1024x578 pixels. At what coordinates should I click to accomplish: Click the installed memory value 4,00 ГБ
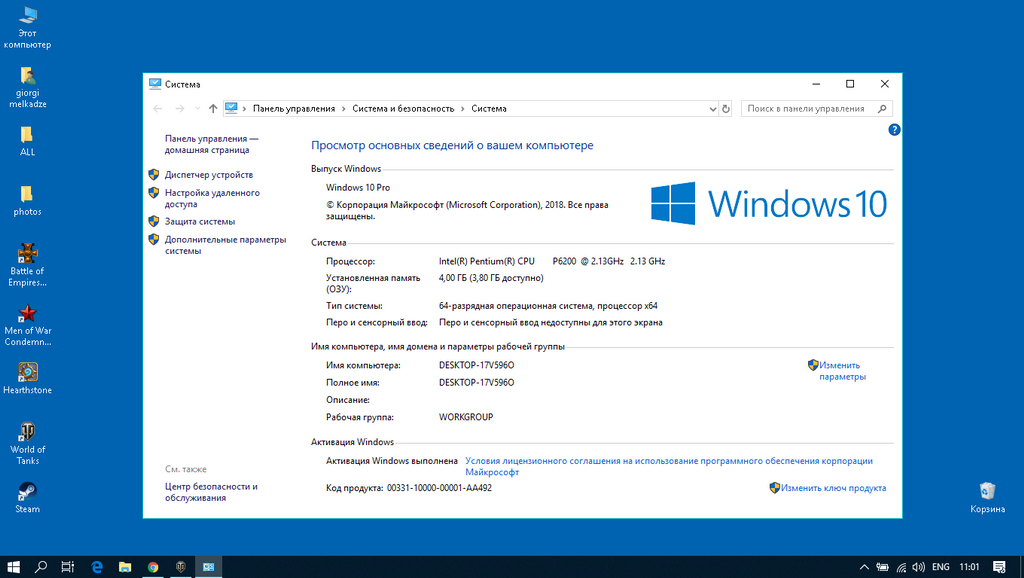pyautogui.click(x=491, y=278)
